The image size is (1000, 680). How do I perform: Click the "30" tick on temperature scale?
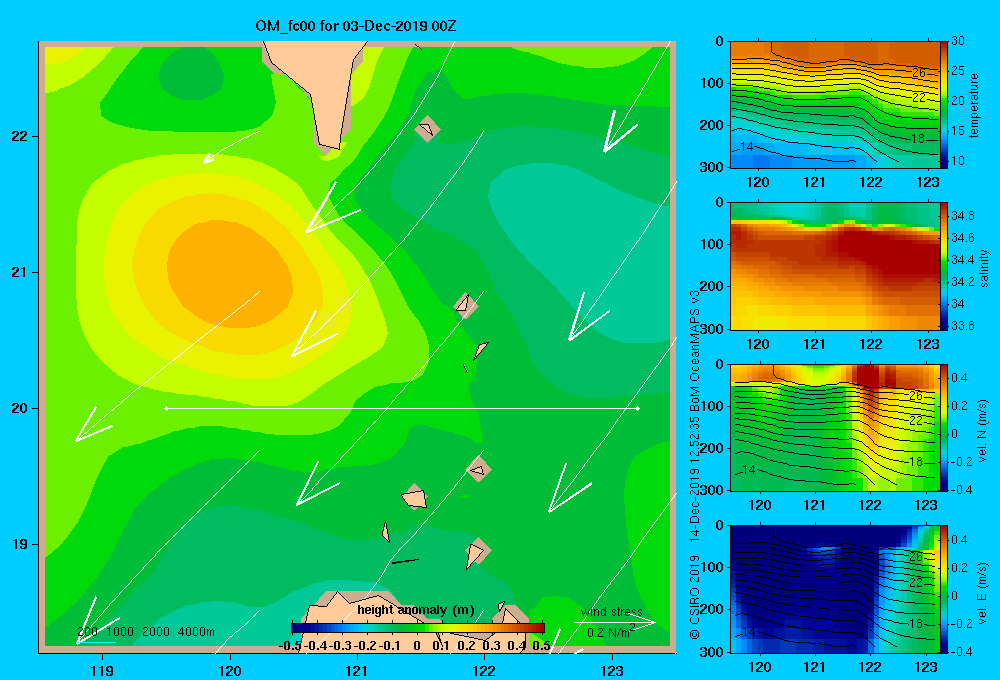click(958, 41)
